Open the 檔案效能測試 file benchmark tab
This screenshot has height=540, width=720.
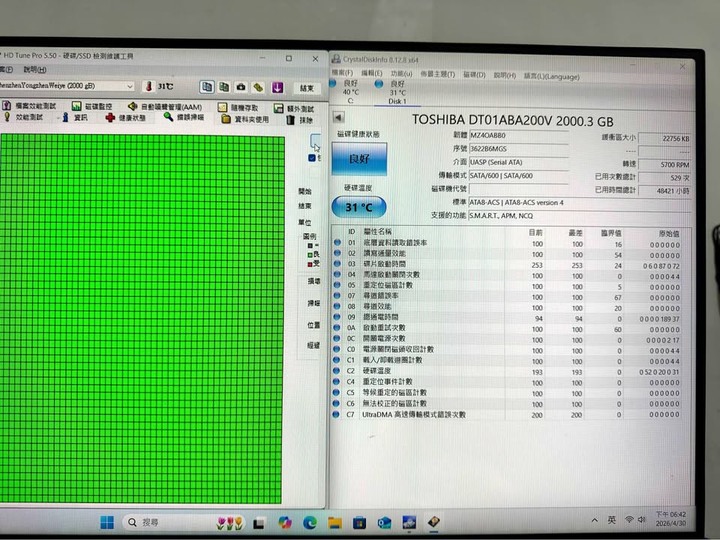(30, 106)
